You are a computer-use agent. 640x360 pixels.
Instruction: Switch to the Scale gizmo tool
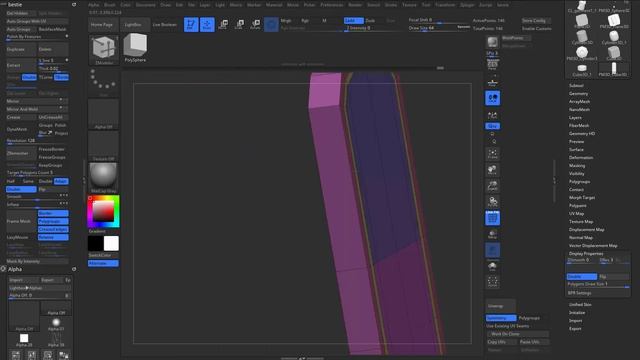pos(239,24)
